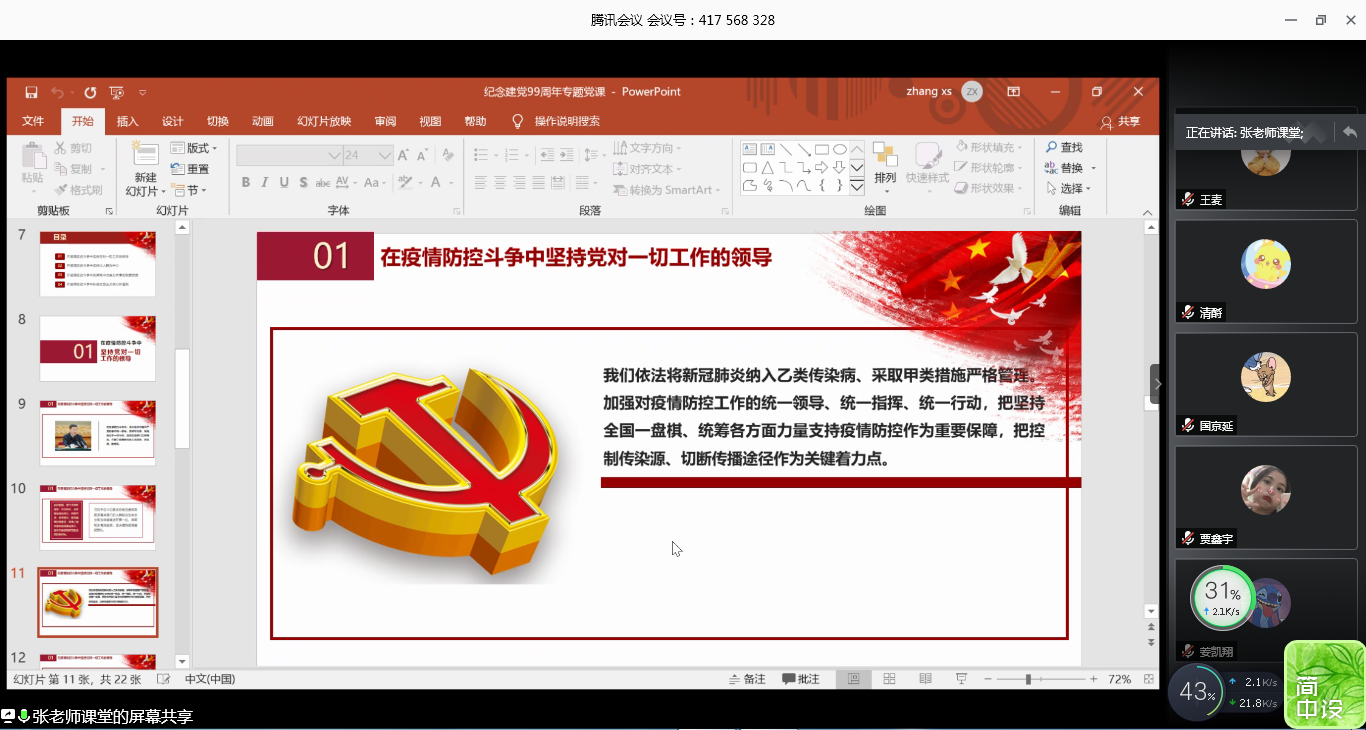Open the Select (选择) dropdown
The image size is (1366, 730).
click(1068, 188)
